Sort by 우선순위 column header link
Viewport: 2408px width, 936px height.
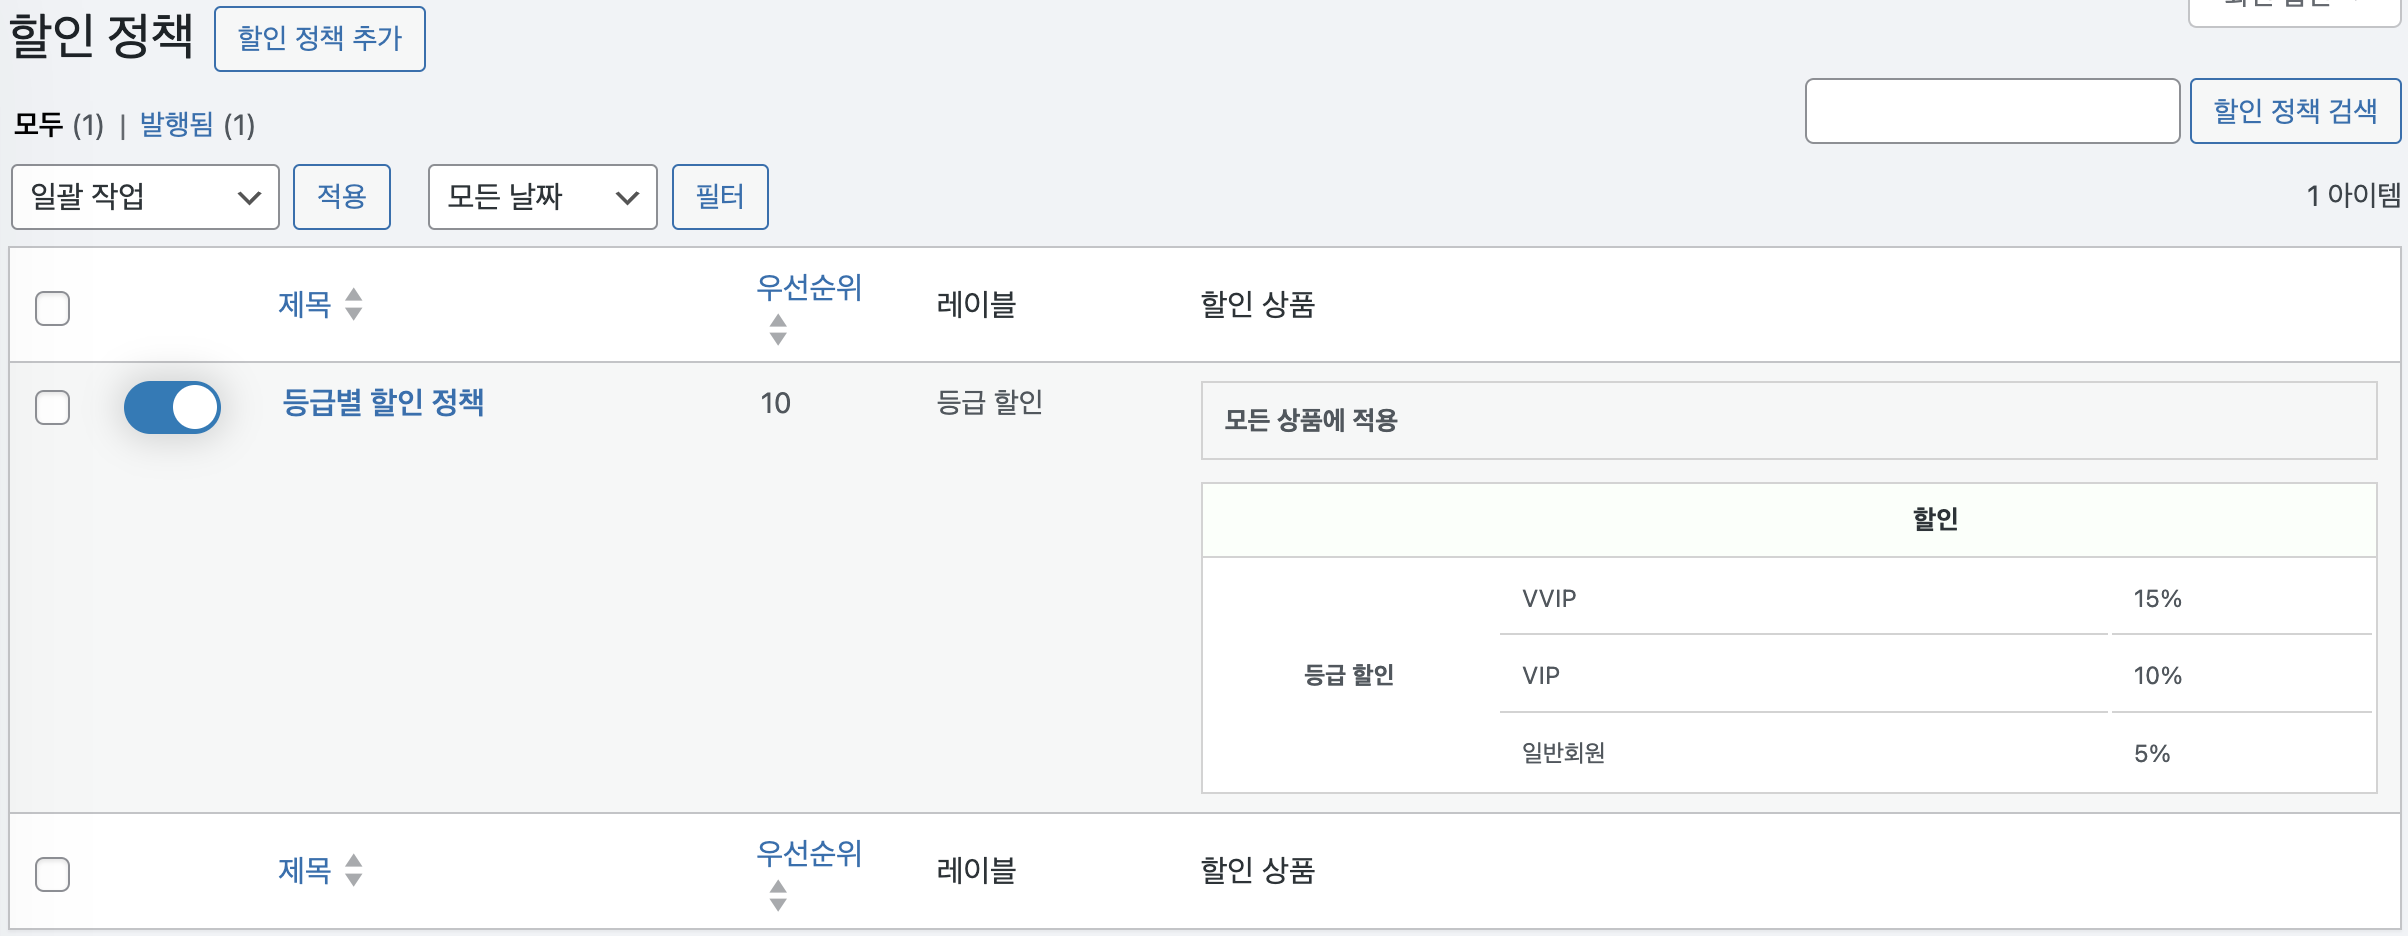coord(809,288)
